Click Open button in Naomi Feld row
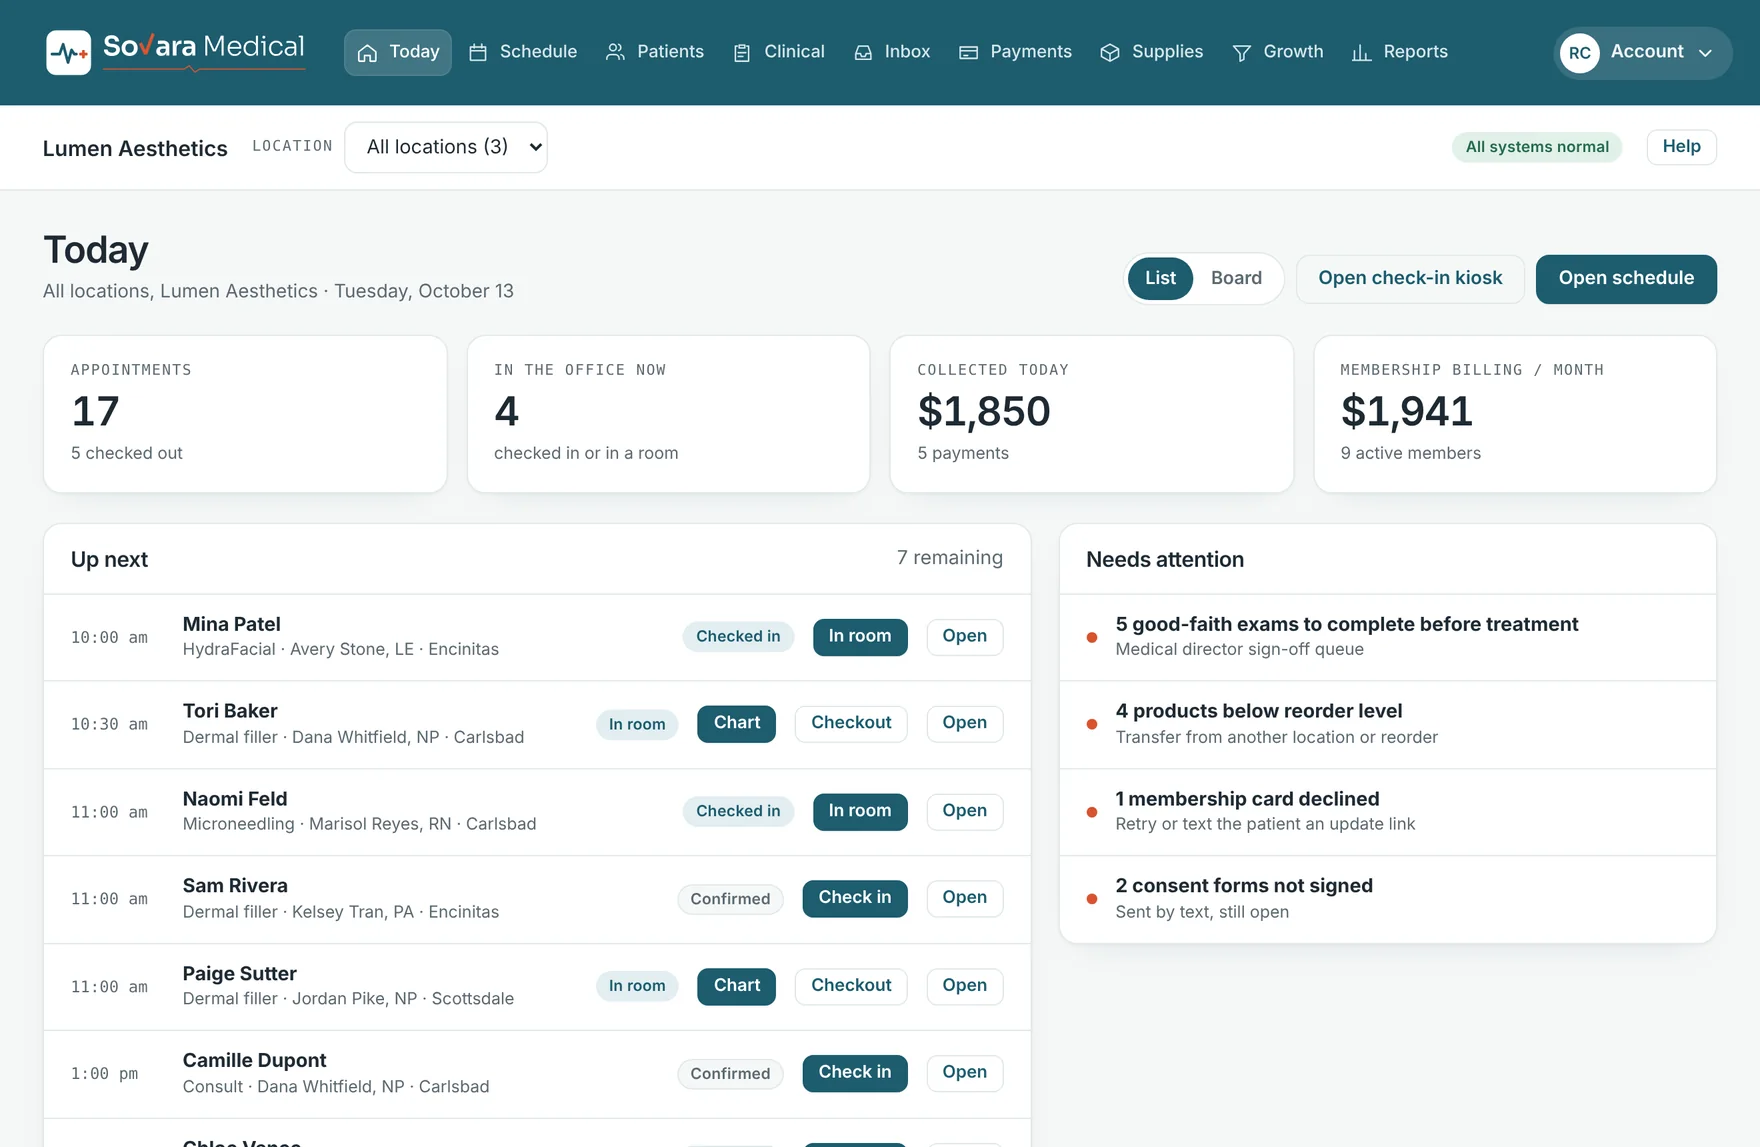The height and width of the screenshot is (1147, 1760). [x=964, y=811]
